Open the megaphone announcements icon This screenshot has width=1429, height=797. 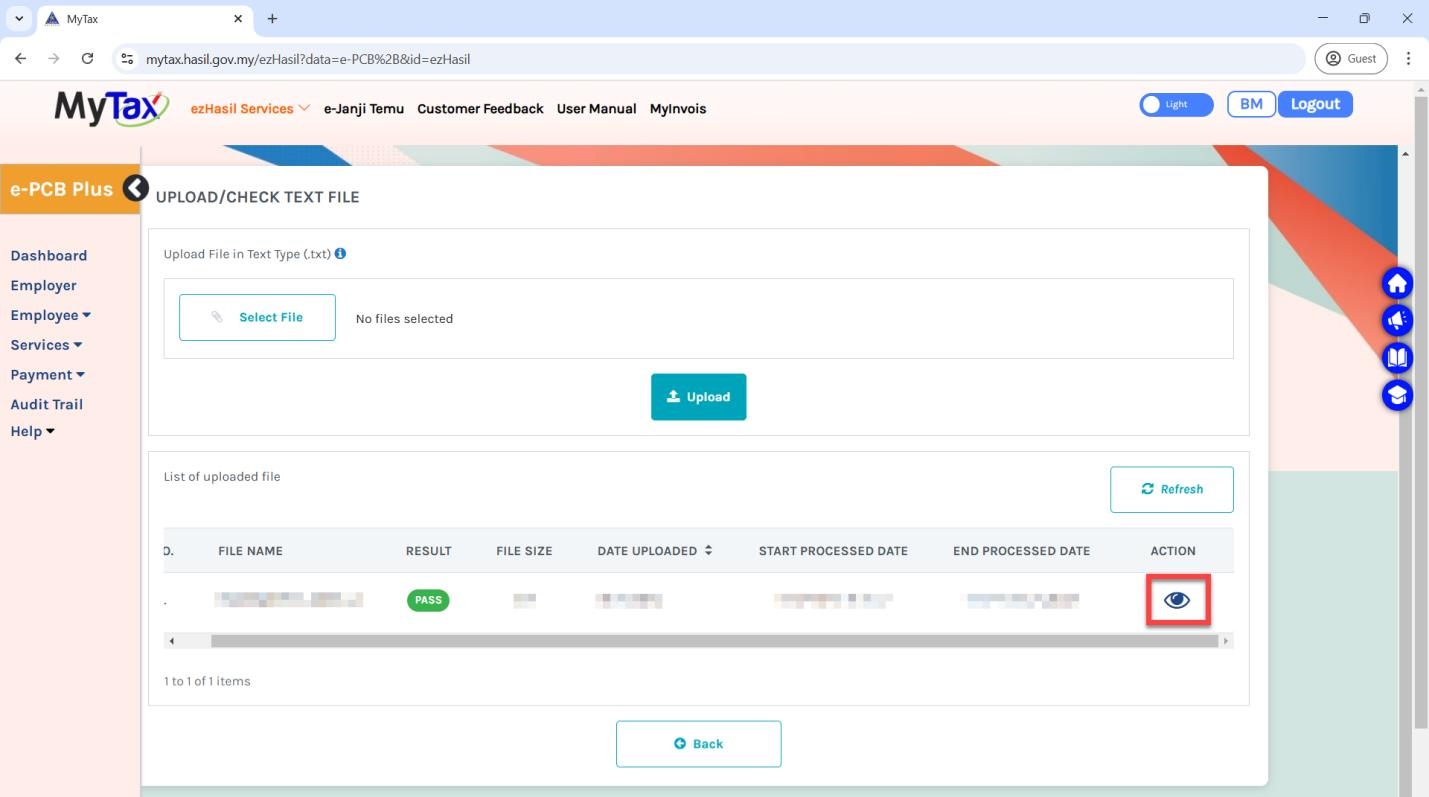1396,320
